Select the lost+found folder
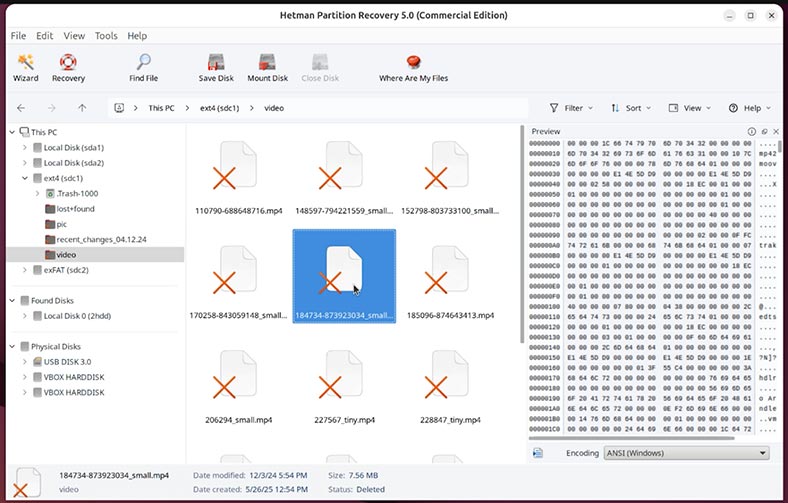 [70, 209]
